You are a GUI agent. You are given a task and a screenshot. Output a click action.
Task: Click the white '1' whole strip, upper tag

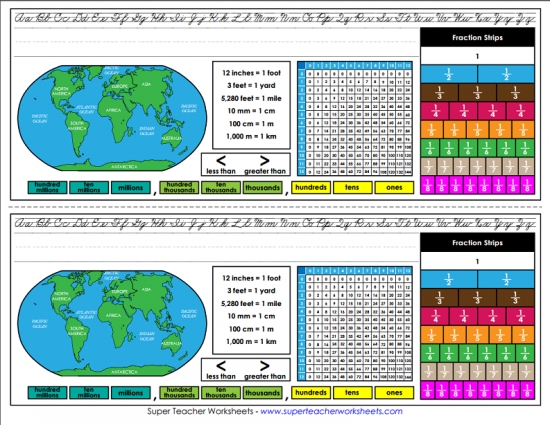(x=477, y=56)
